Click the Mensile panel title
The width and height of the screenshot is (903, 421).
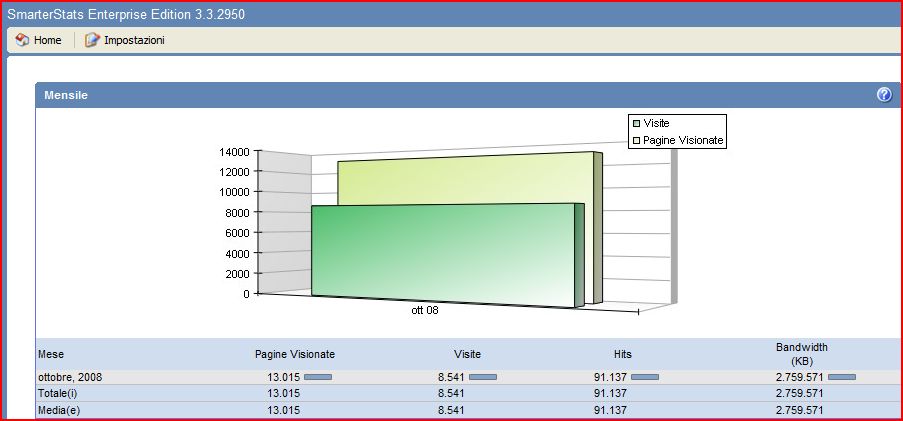[66, 96]
